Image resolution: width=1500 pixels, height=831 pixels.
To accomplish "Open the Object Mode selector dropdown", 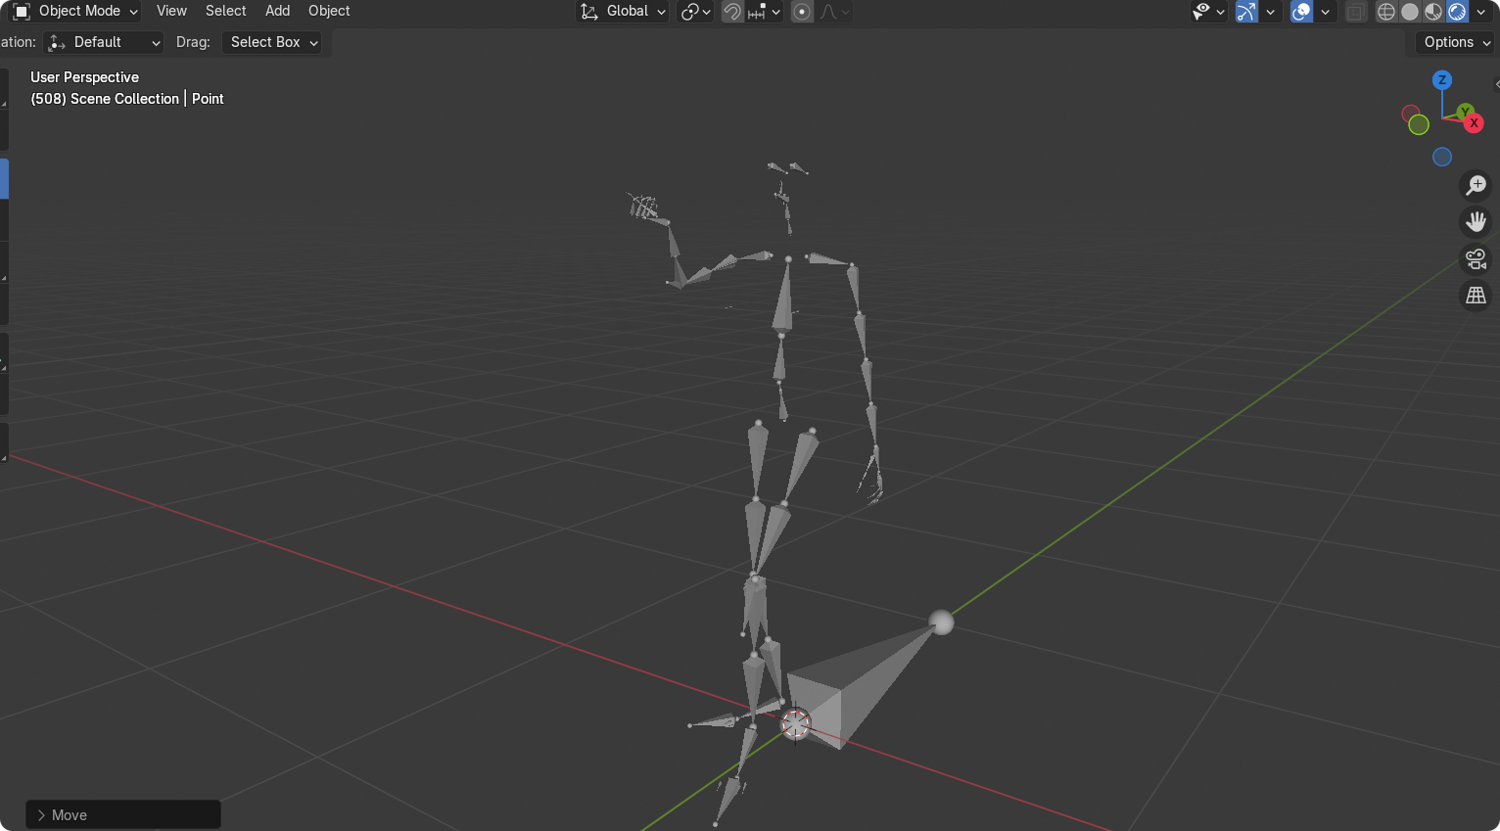I will [x=75, y=11].
